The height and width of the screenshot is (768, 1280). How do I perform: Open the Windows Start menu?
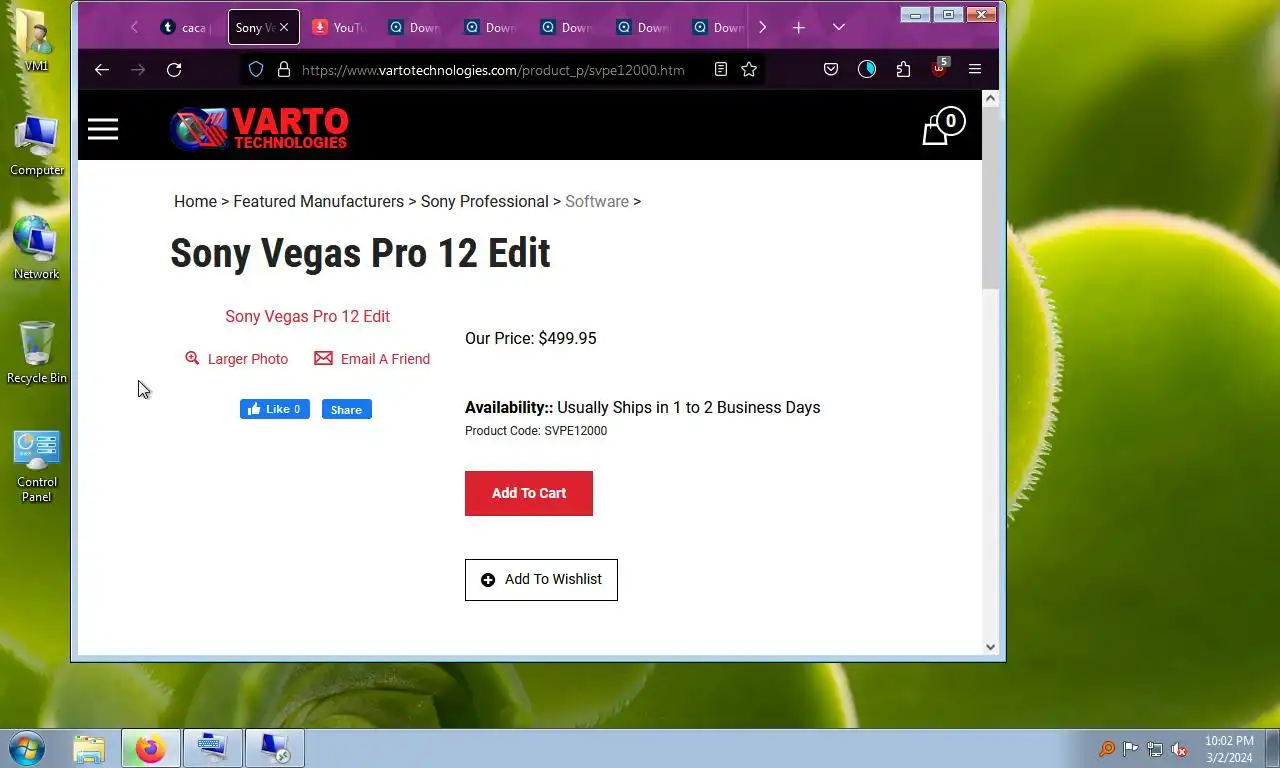27,748
